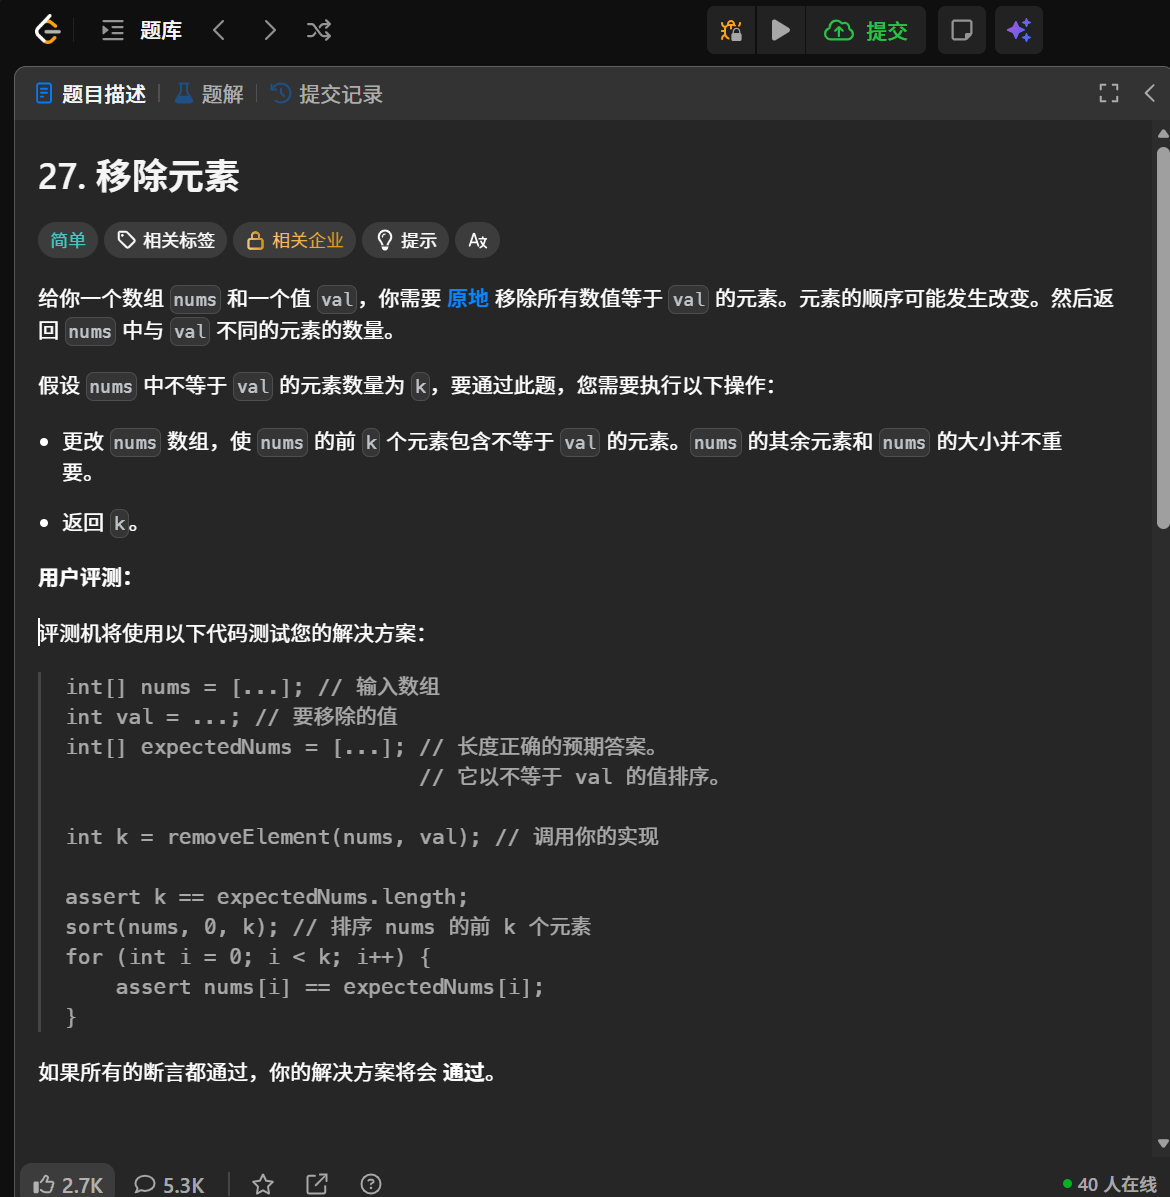Go to next problem arrow
This screenshot has width=1170, height=1197.
[269, 31]
